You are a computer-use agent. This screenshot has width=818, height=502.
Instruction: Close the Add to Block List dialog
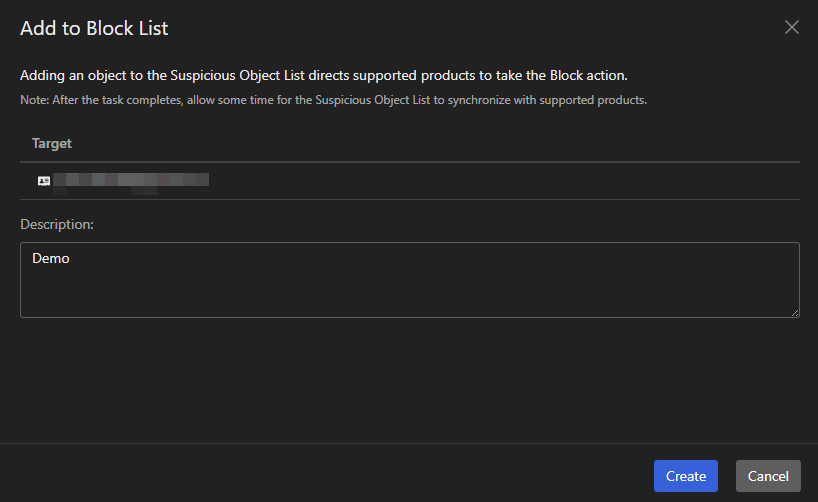tap(792, 28)
